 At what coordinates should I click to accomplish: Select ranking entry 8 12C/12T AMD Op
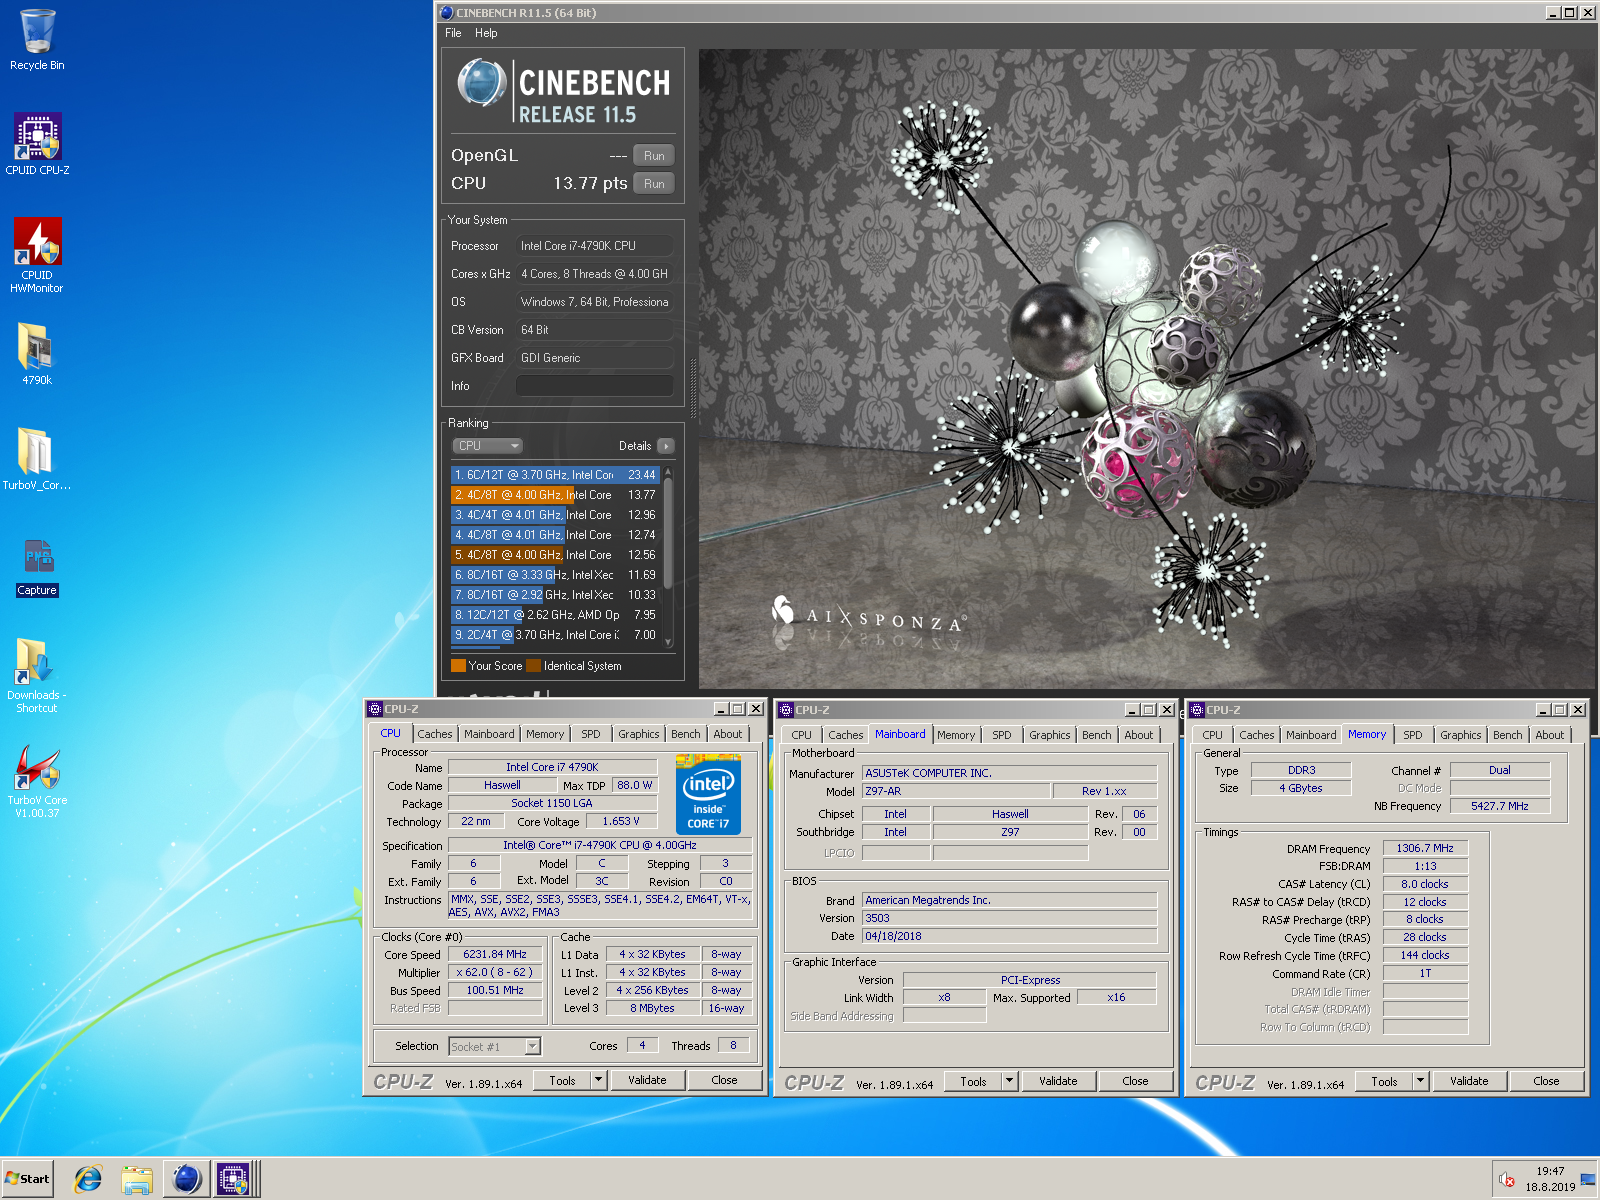pyautogui.click(x=555, y=615)
